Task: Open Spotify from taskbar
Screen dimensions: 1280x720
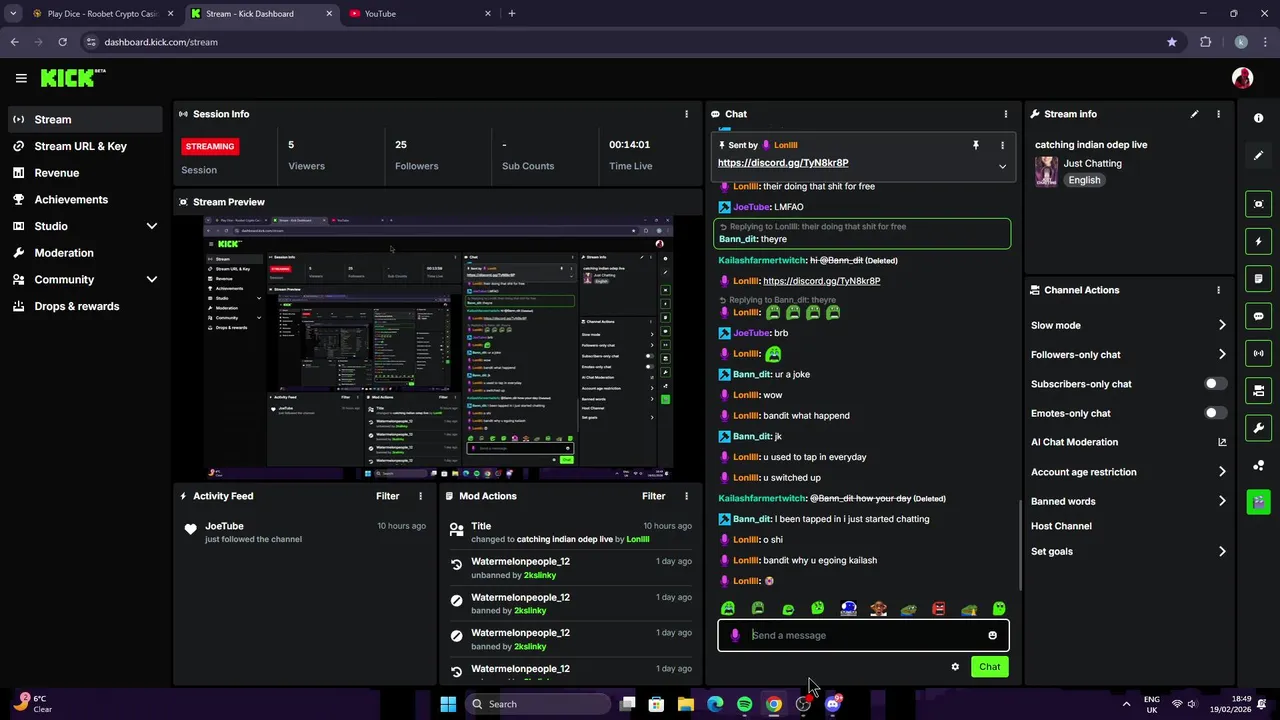Action: (745, 704)
